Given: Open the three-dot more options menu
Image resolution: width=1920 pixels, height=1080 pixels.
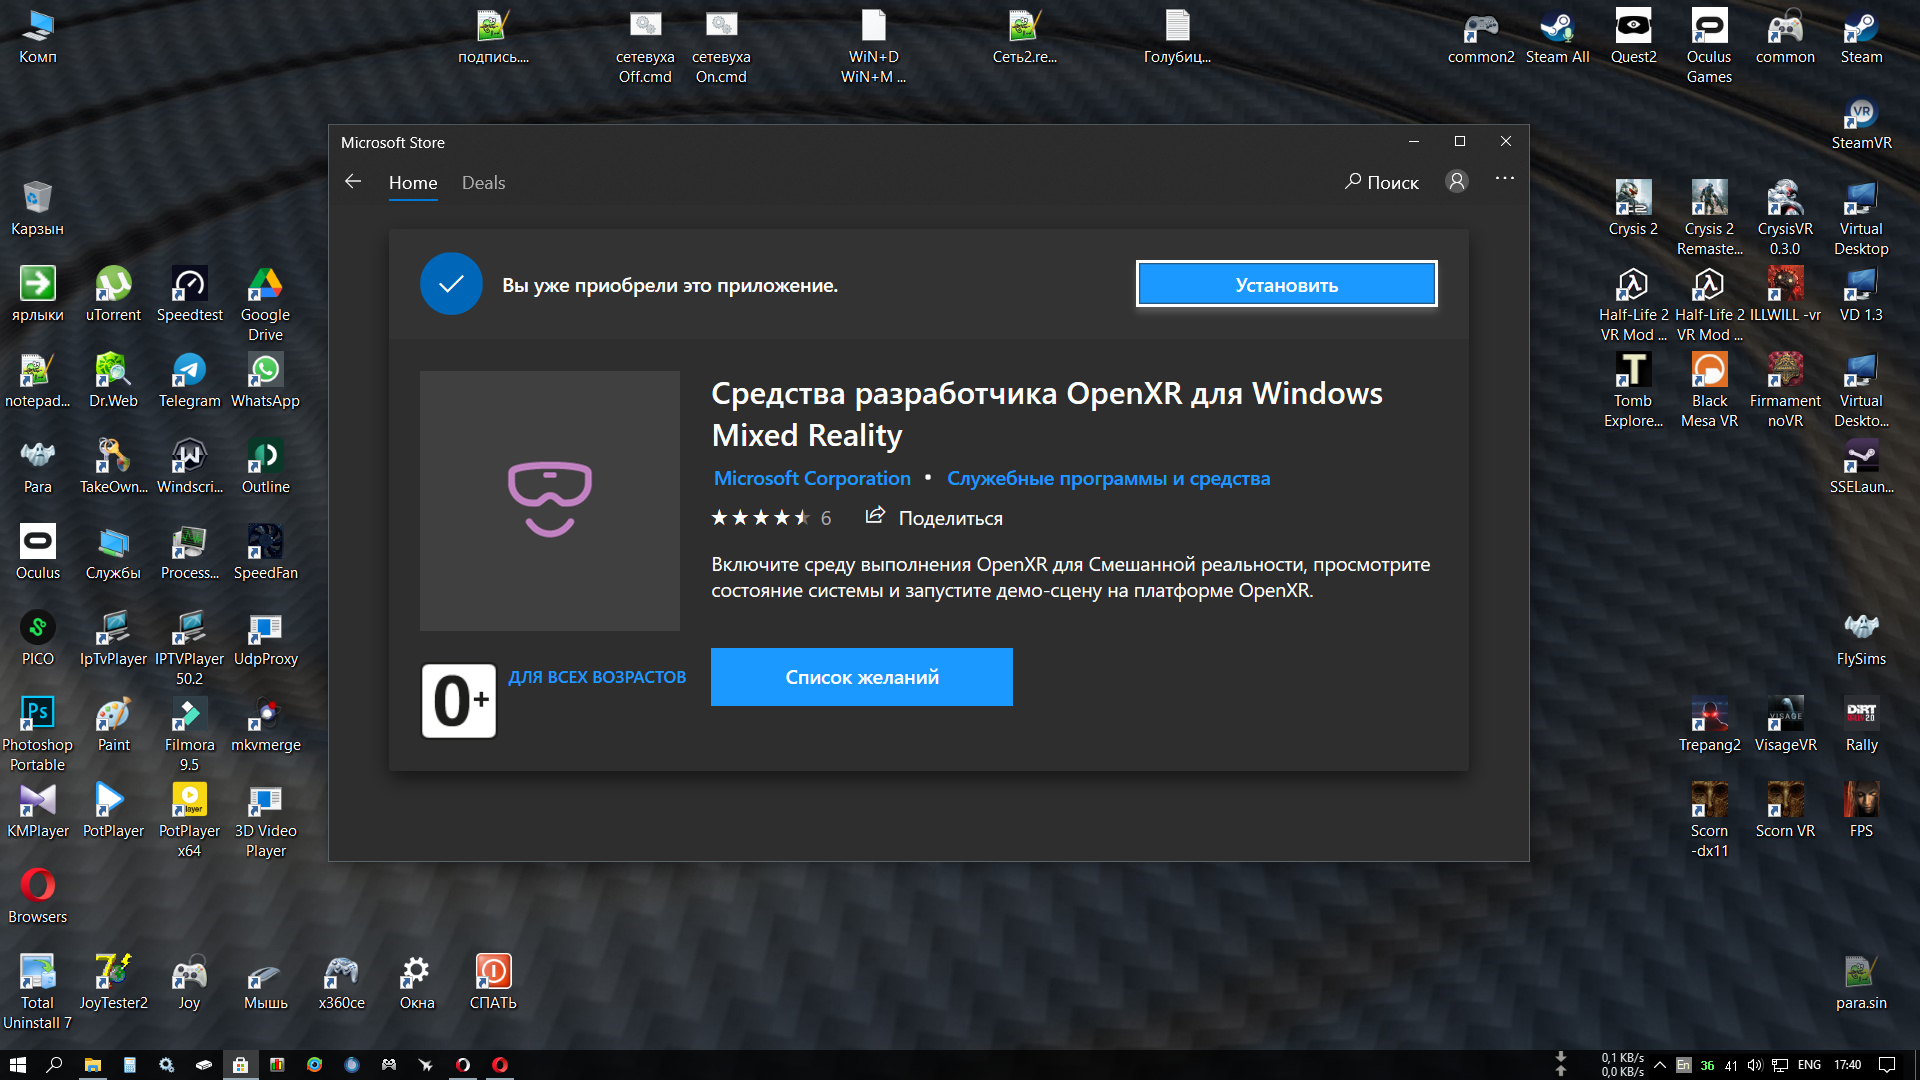Looking at the screenshot, I should click(1505, 179).
